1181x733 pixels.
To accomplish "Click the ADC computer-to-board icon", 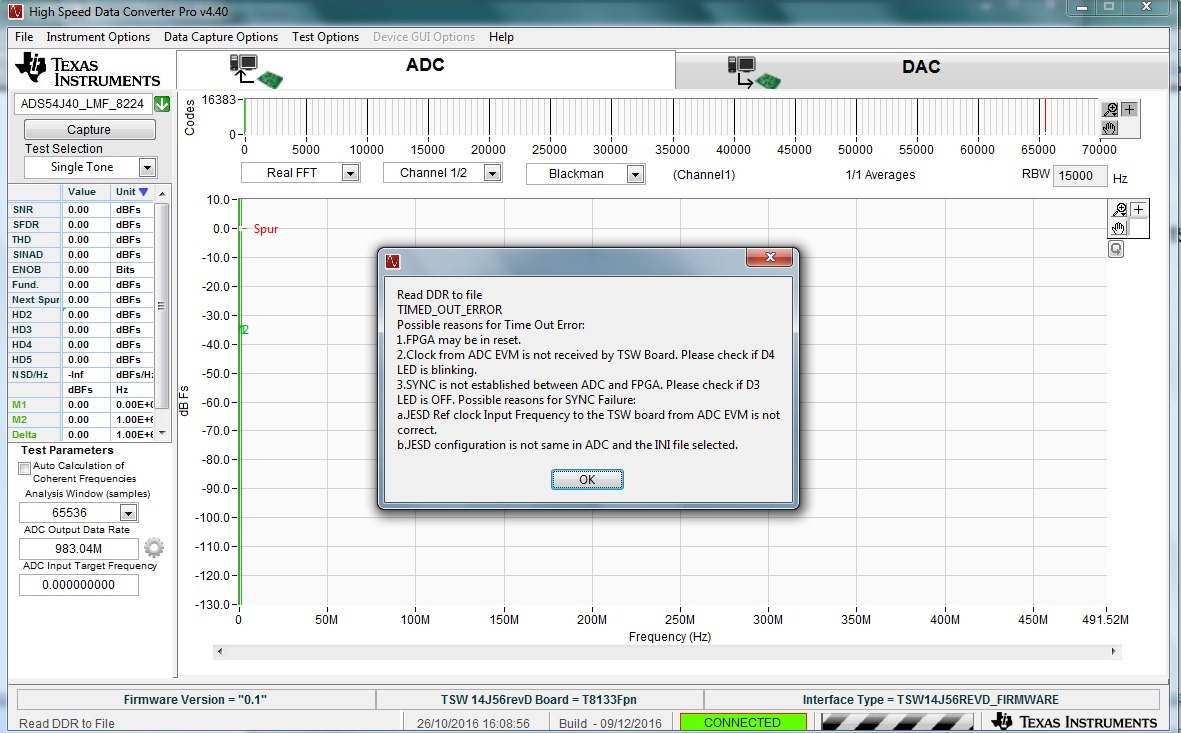I will (x=256, y=71).
